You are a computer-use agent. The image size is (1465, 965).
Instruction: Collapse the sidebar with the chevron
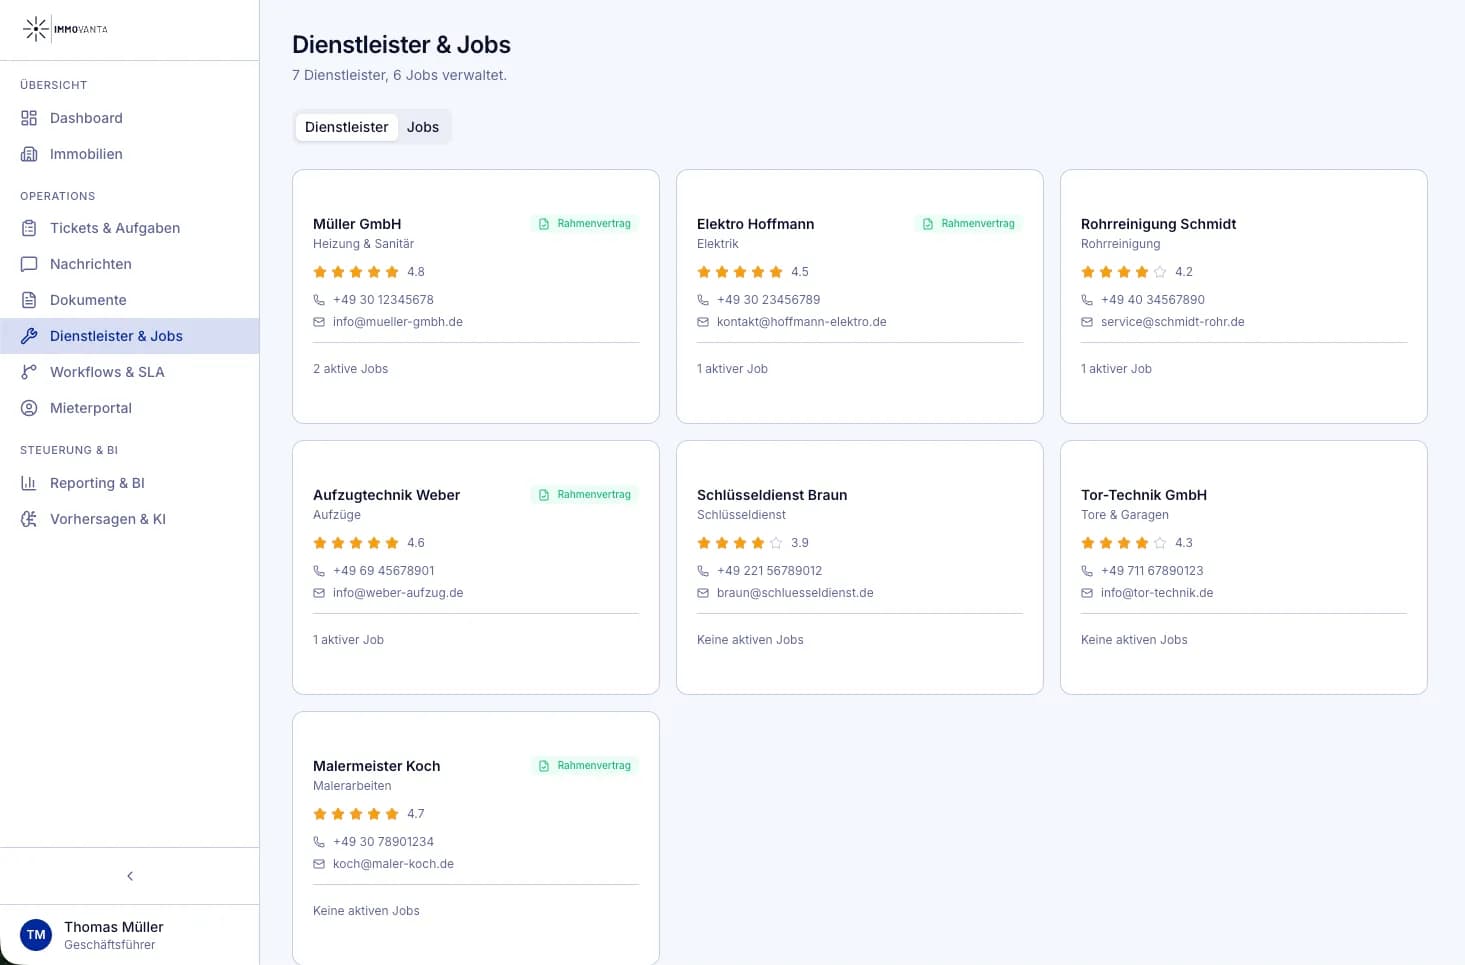click(129, 875)
